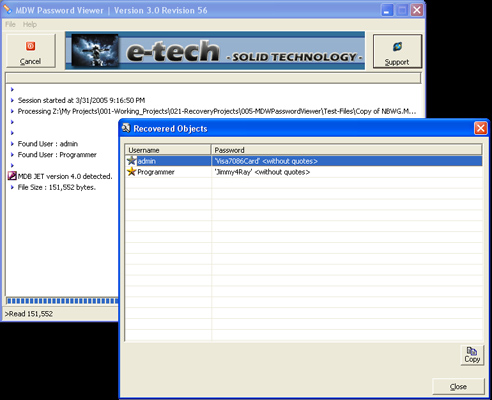The width and height of the screenshot is (492, 400).
Task: Click the e-tech banner thumbnail image
Action: [x=95, y=50]
